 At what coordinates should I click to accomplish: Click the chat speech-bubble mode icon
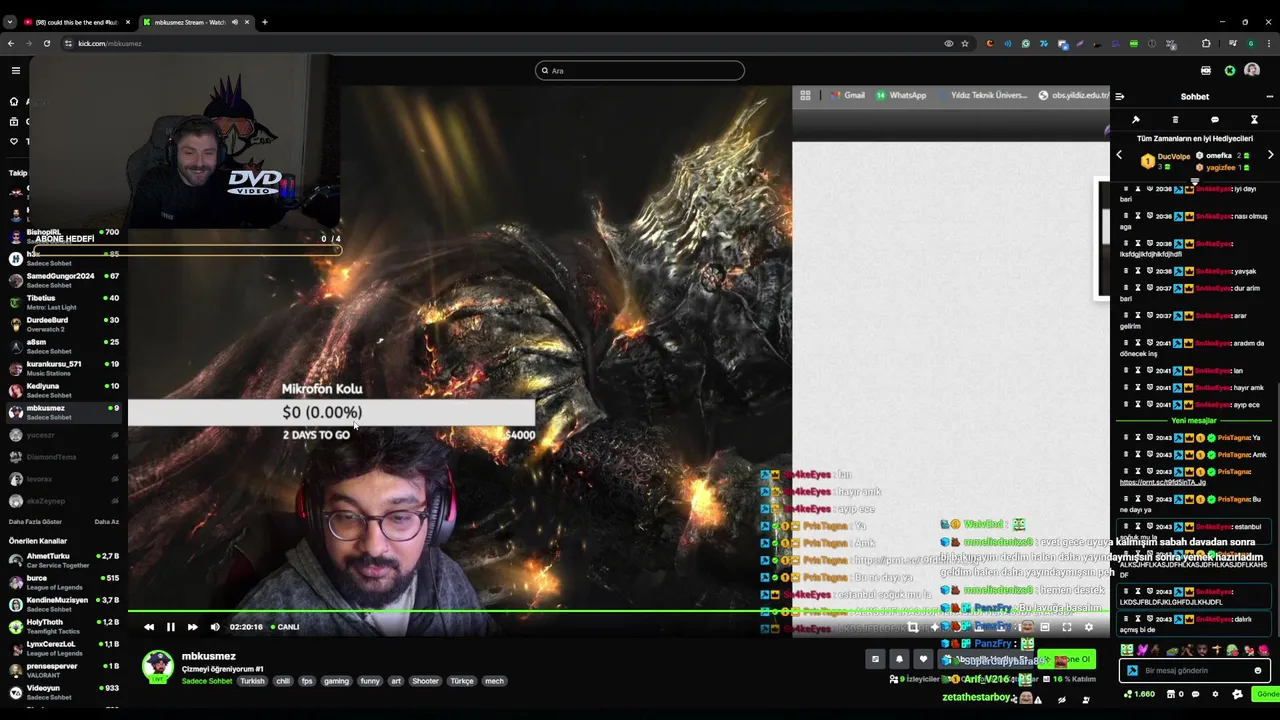1215,120
